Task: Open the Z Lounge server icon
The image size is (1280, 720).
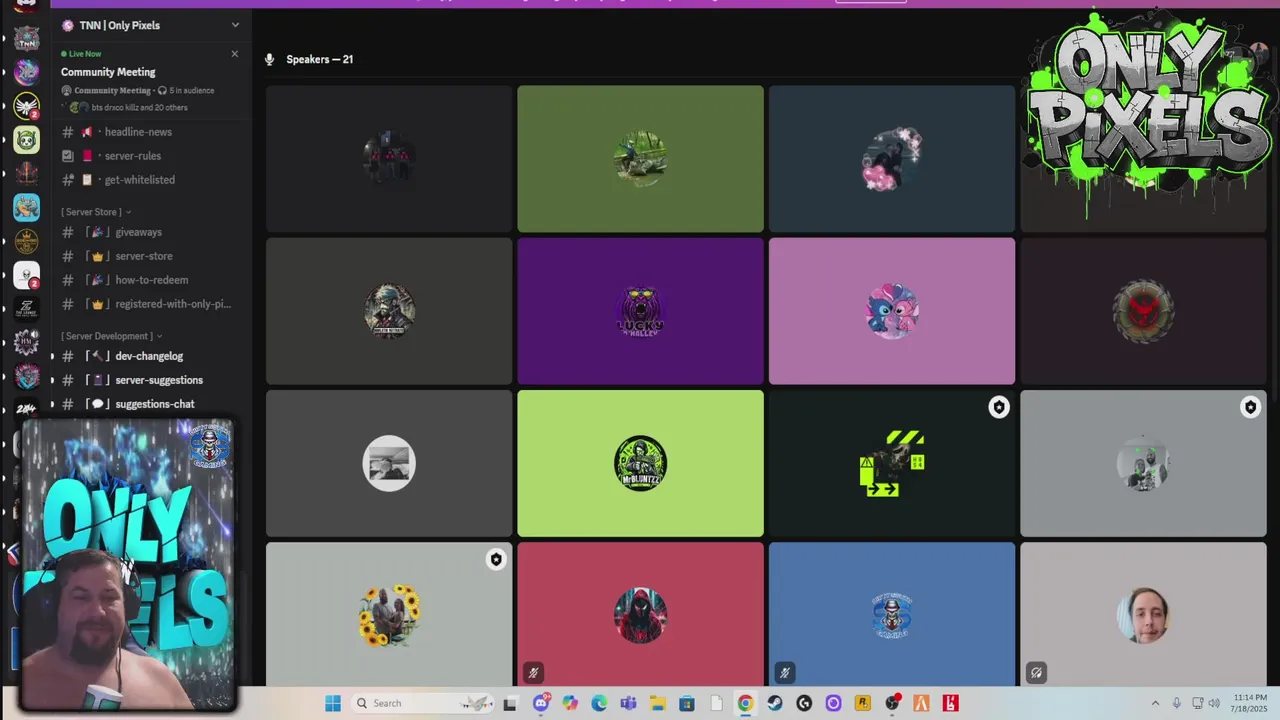Action: (27, 308)
